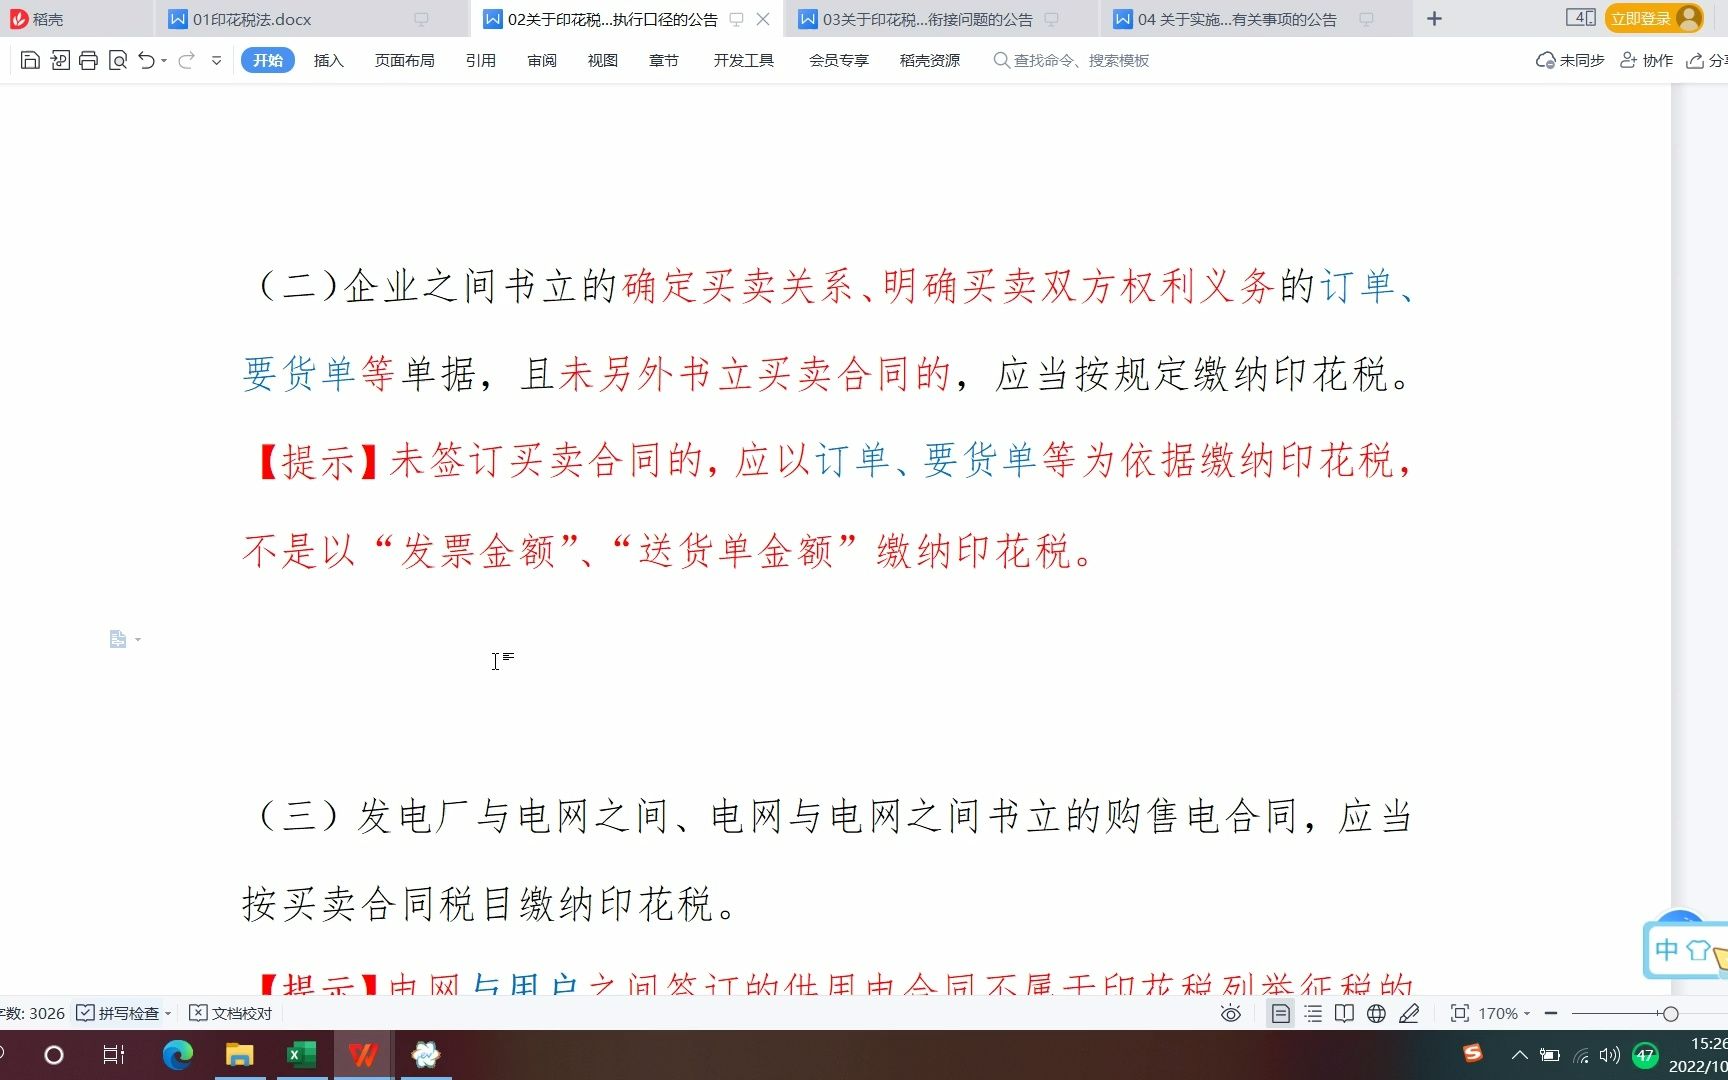Open the 170% zoom level dropdown
The width and height of the screenshot is (1728, 1080).
[1504, 1014]
